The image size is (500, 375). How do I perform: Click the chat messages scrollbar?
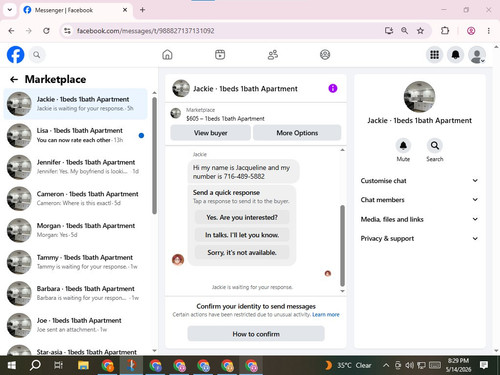point(342,246)
